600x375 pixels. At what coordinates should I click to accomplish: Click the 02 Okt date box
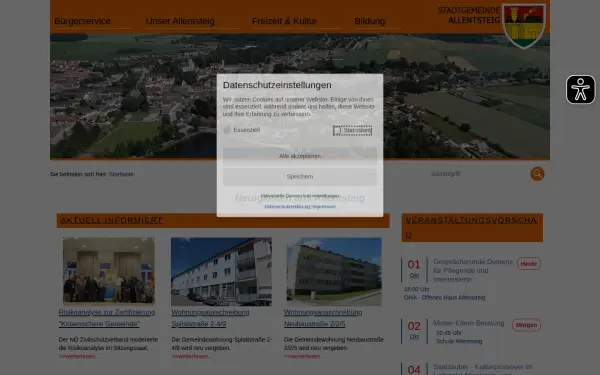click(x=414, y=330)
